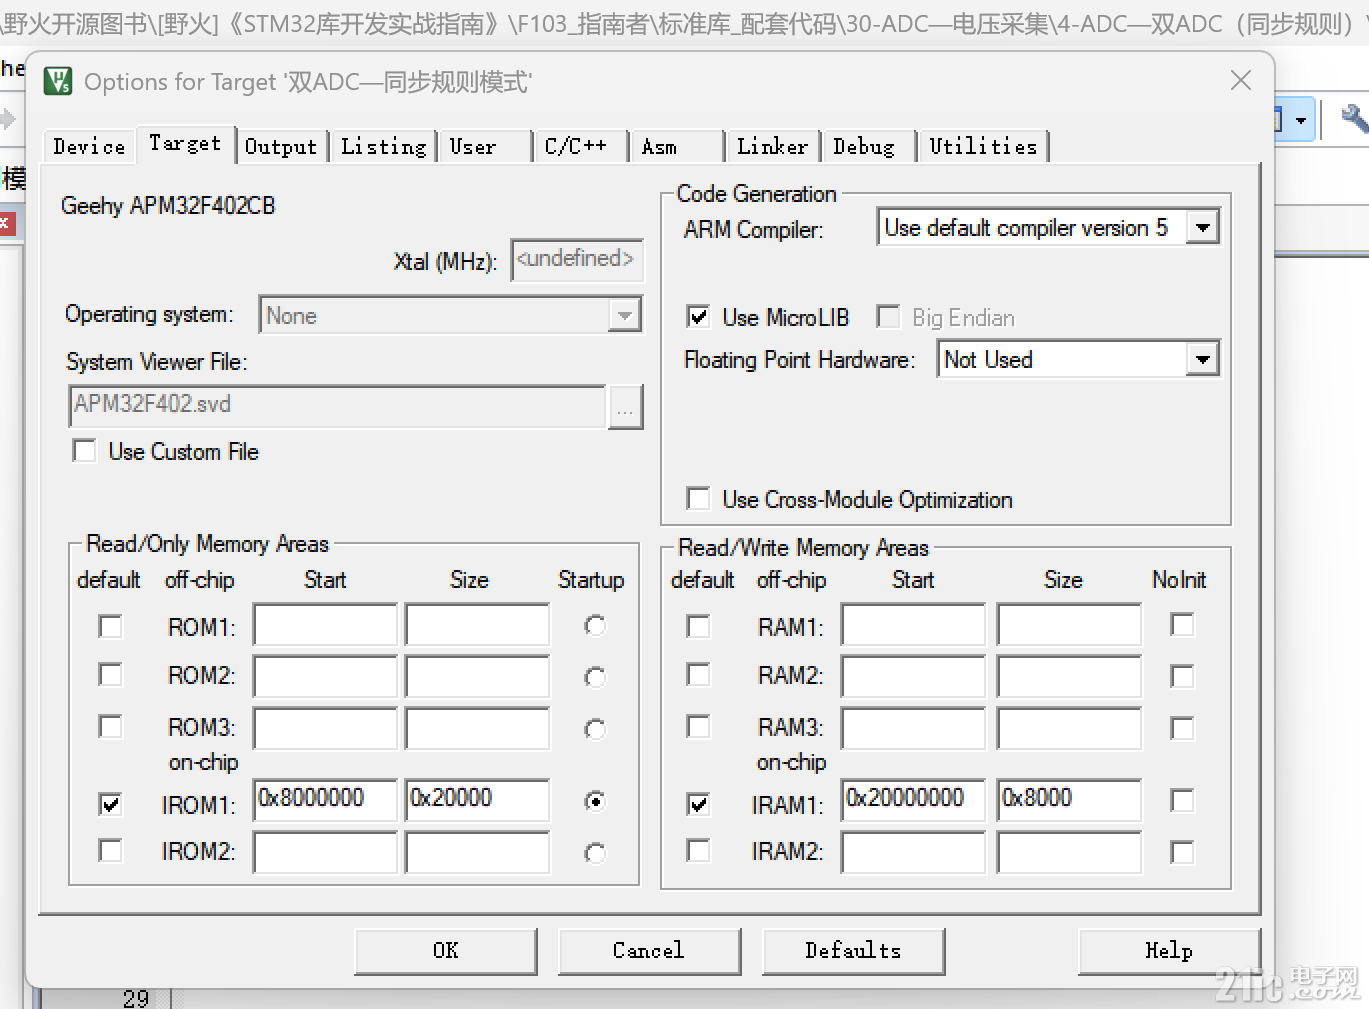The height and width of the screenshot is (1009, 1369).
Task: Open the Linker tab
Action: click(x=772, y=146)
